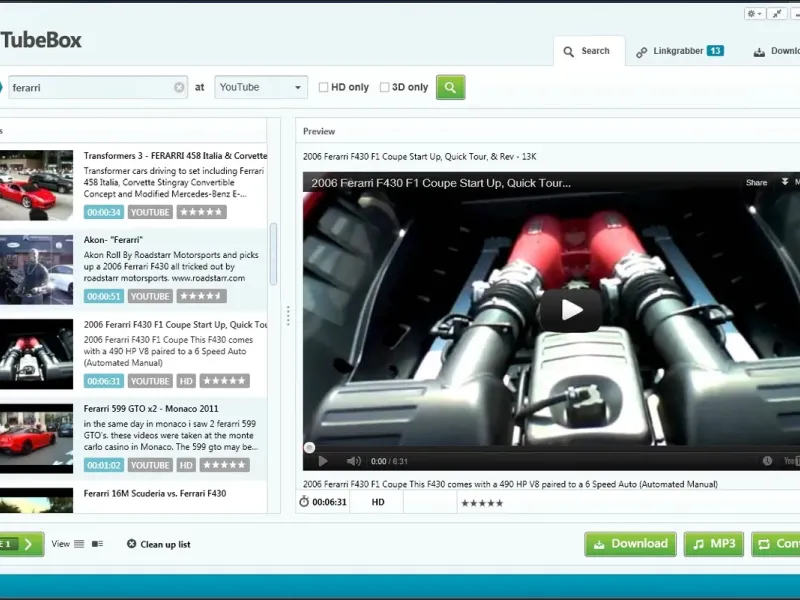Click the results list scrollbar thumb
The image size is (800, 600).
click(x=273, y=254)
